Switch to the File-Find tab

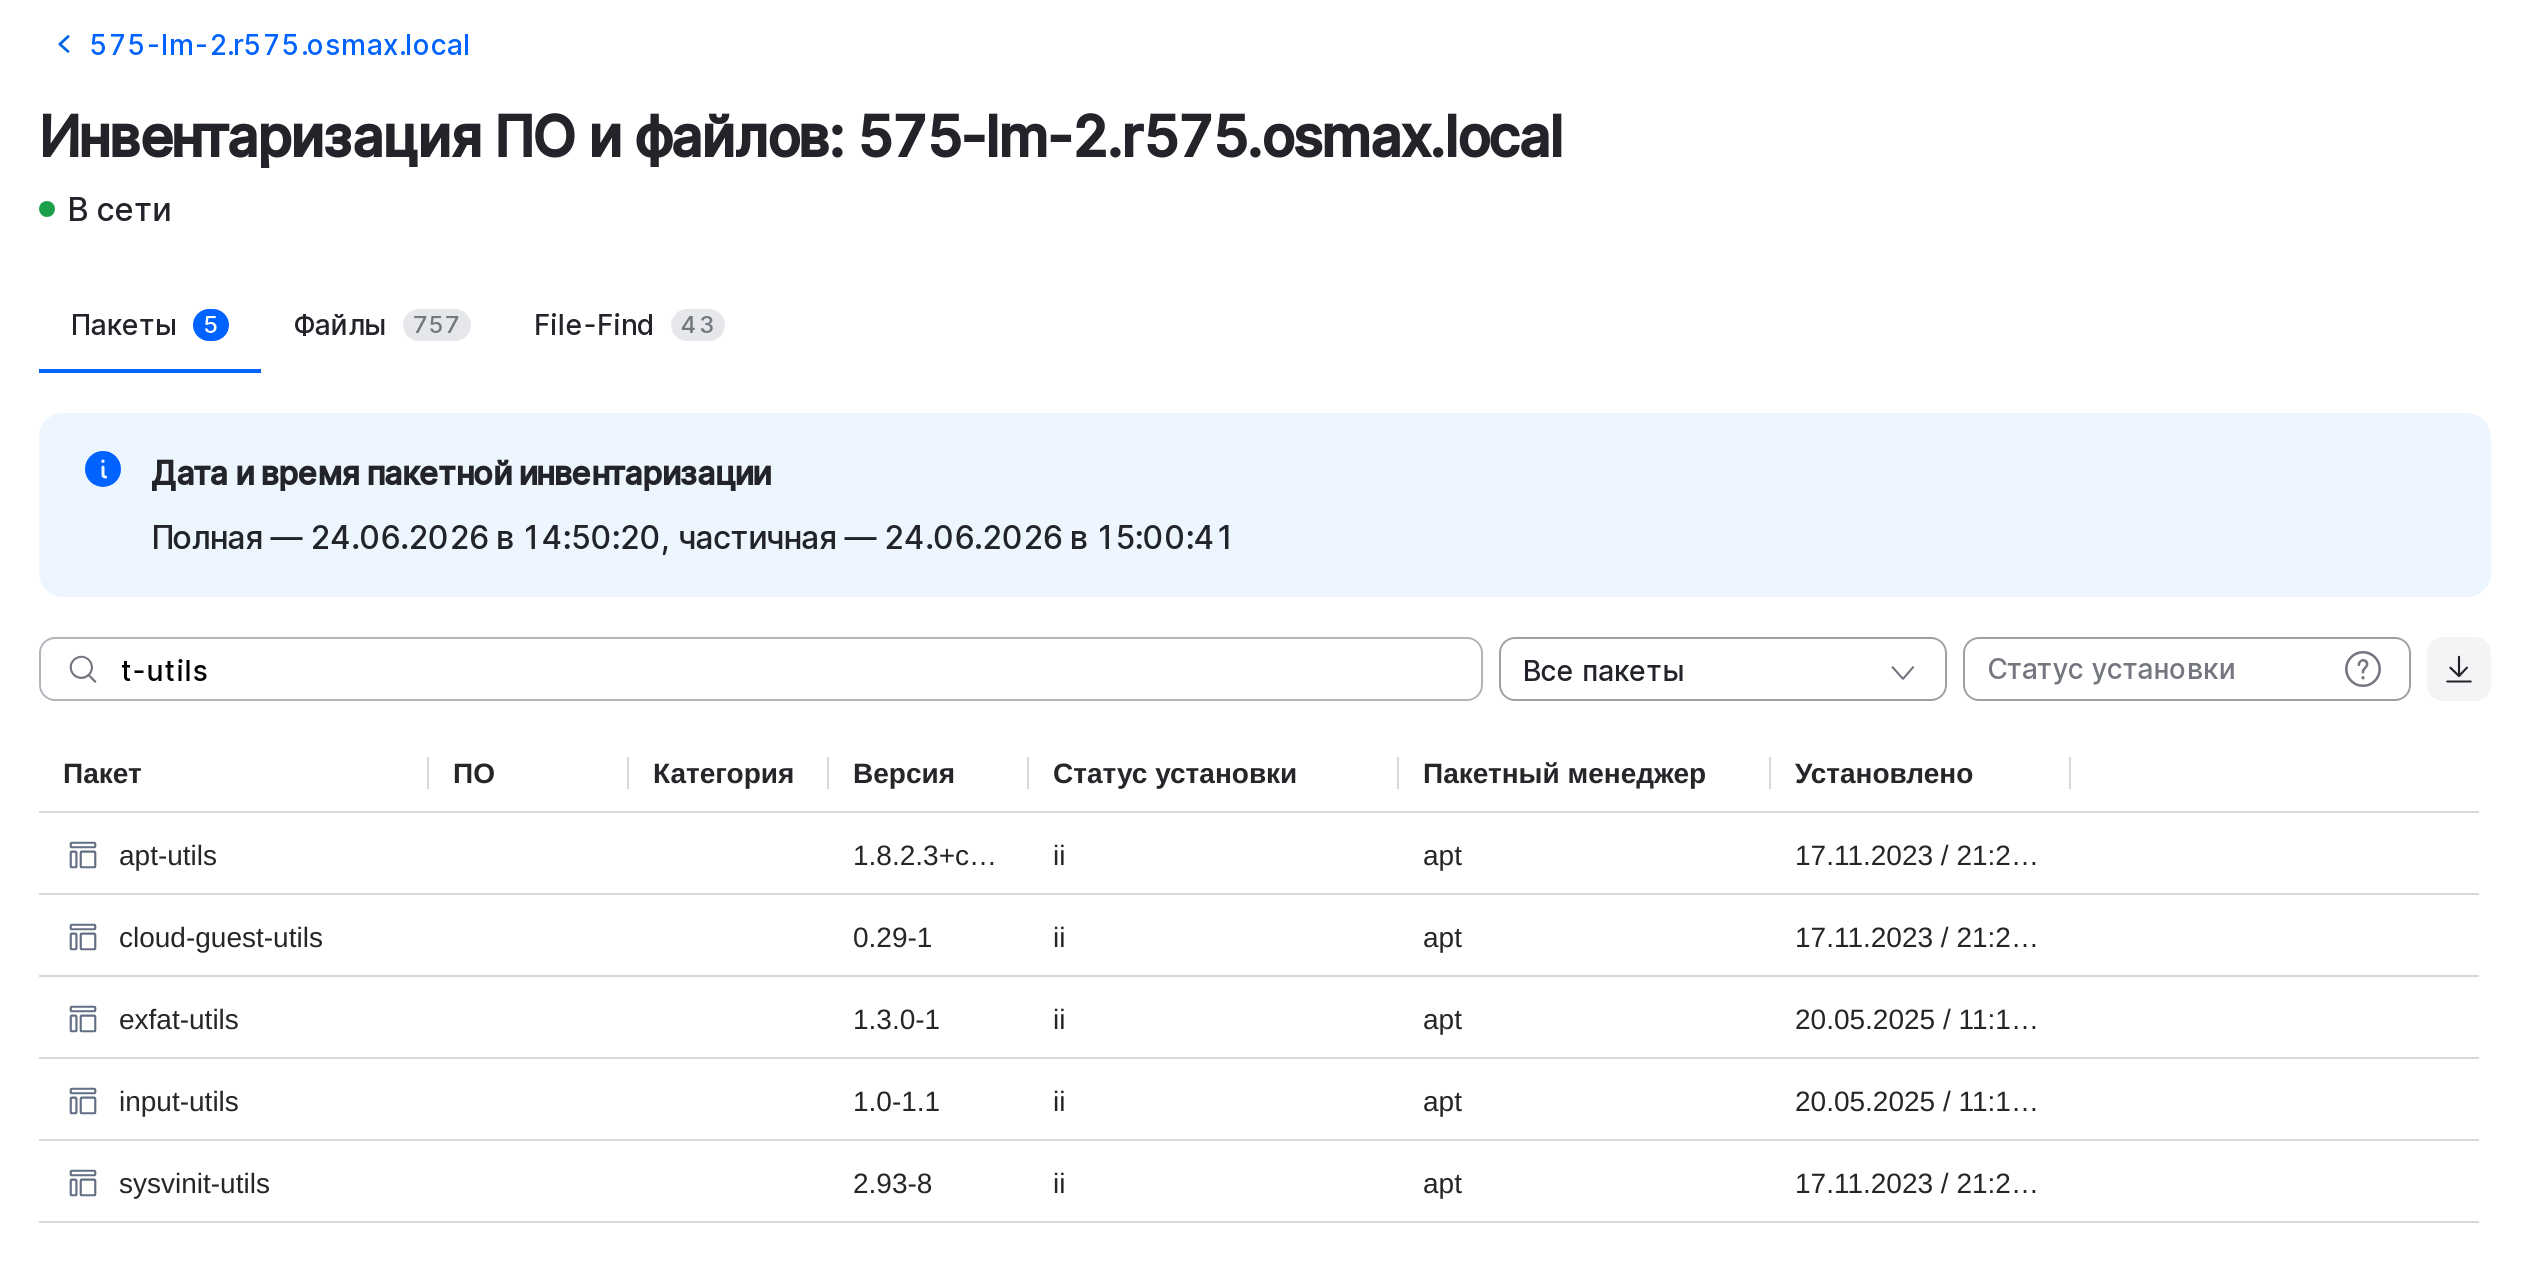pyautogui.click(x=628, y=325)
